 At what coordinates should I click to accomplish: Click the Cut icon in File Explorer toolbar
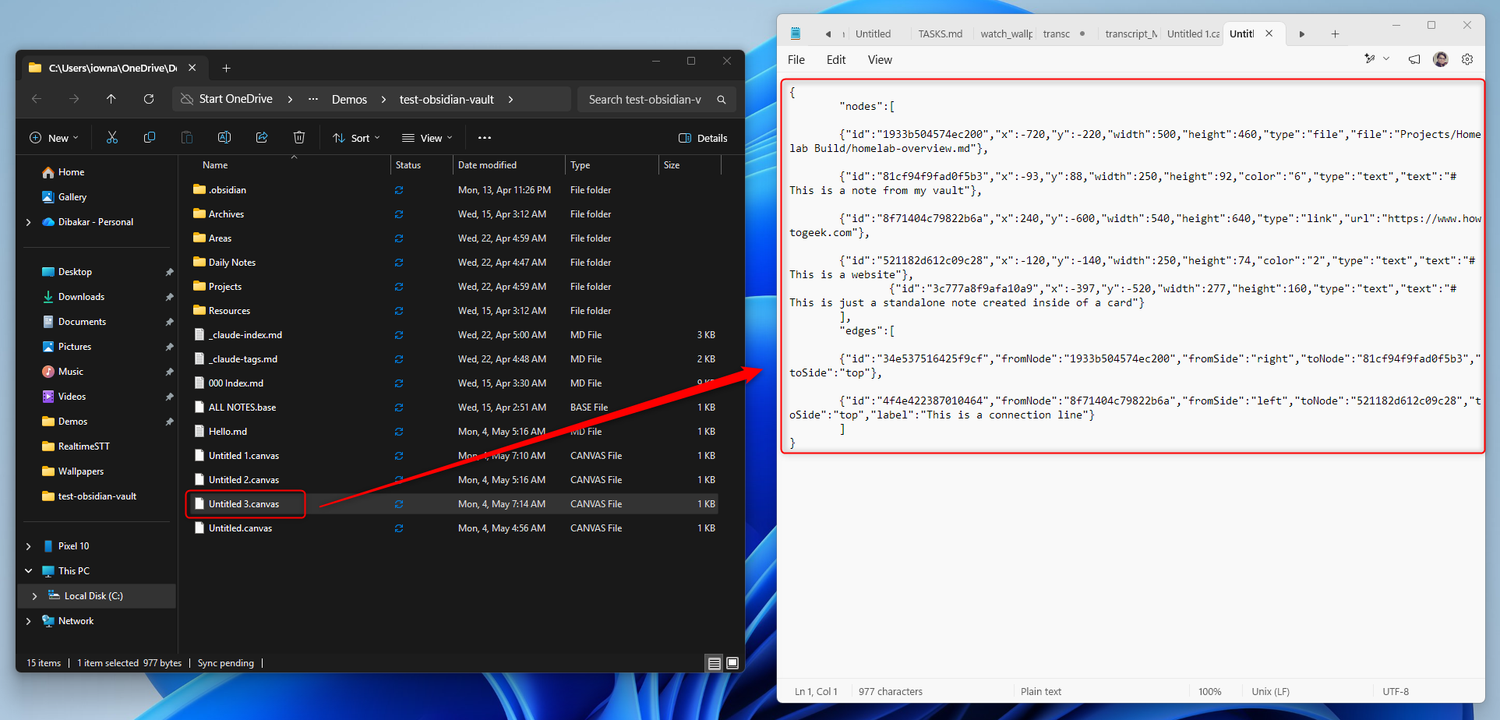[x=112, y=138]
